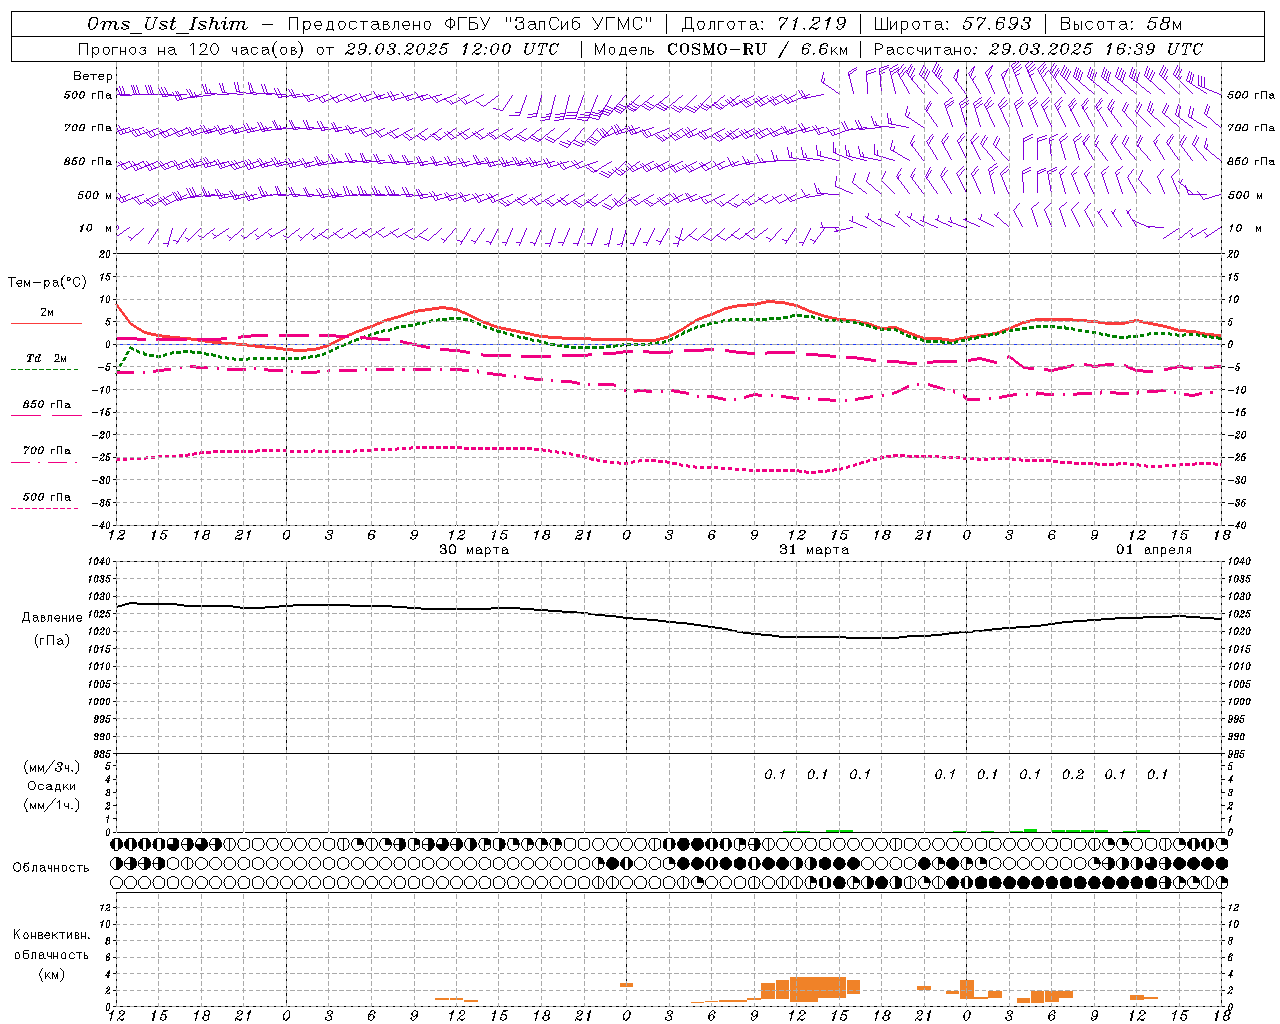Click the forecast start 29.03.2025 12:00 UTC
This screenshot has height=1024, width=1280.
452,49
